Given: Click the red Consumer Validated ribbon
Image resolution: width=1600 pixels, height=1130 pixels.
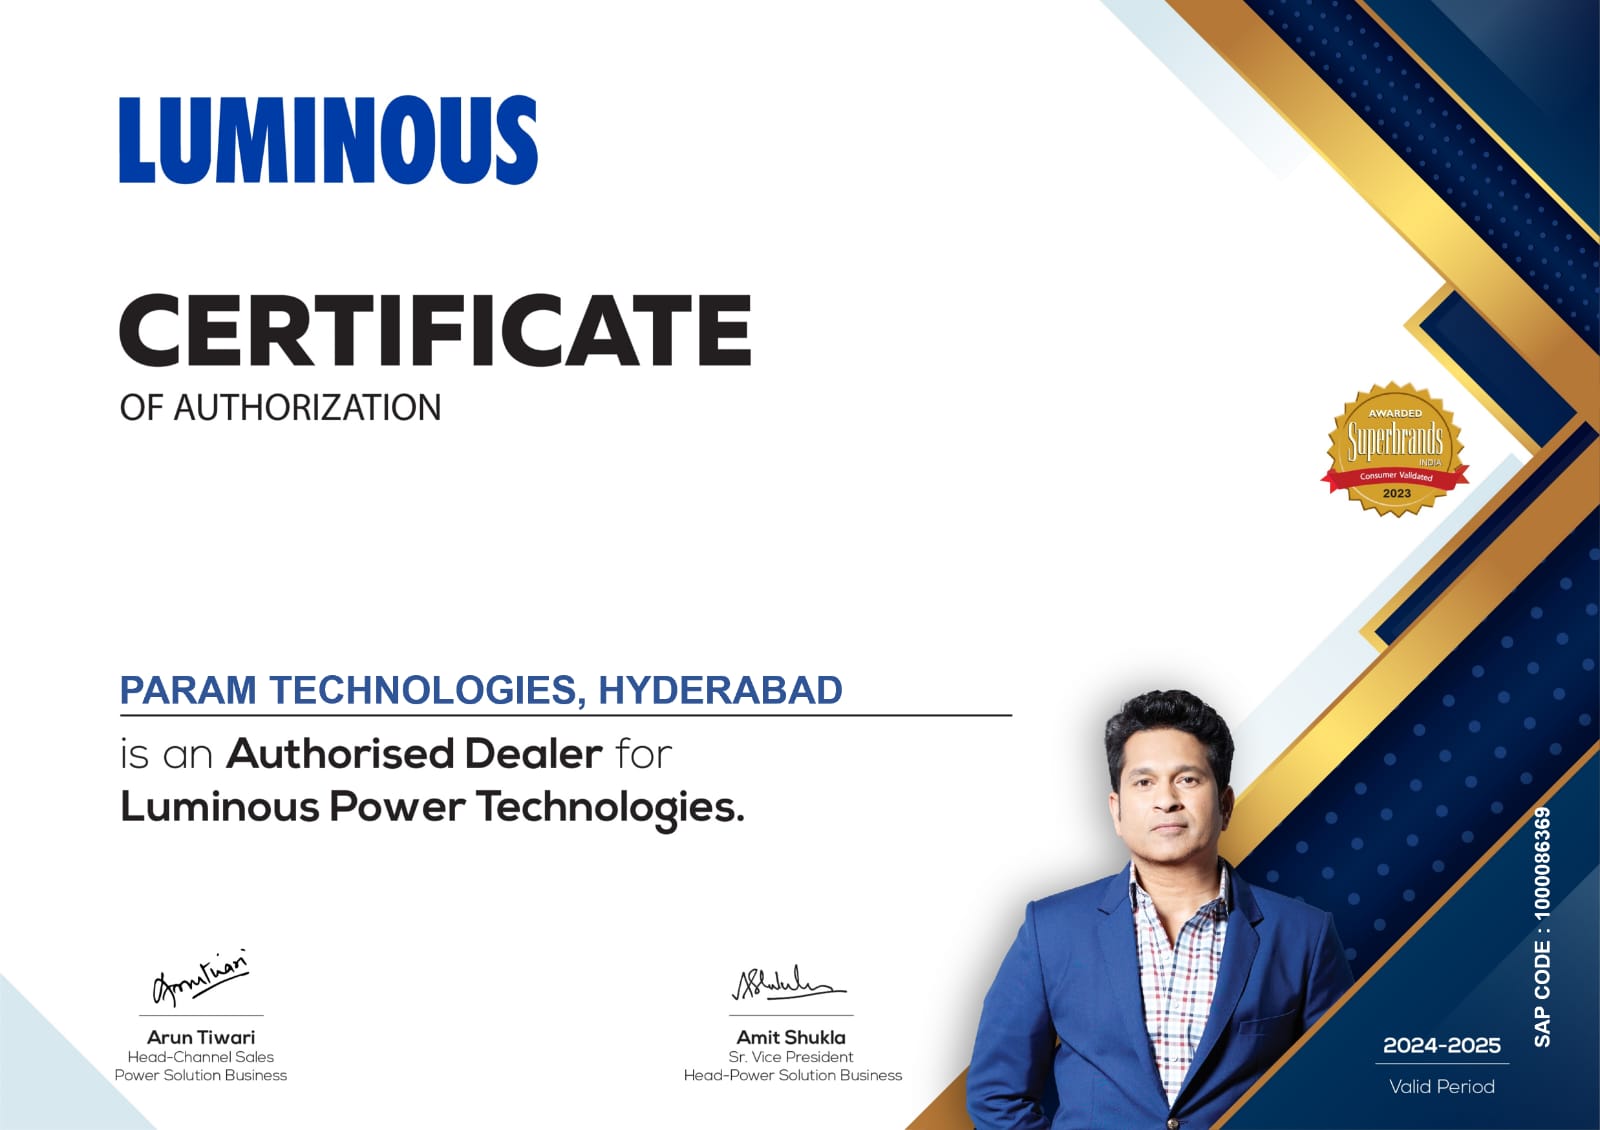Looking at the screenshot, I should tap(1395, 476).
